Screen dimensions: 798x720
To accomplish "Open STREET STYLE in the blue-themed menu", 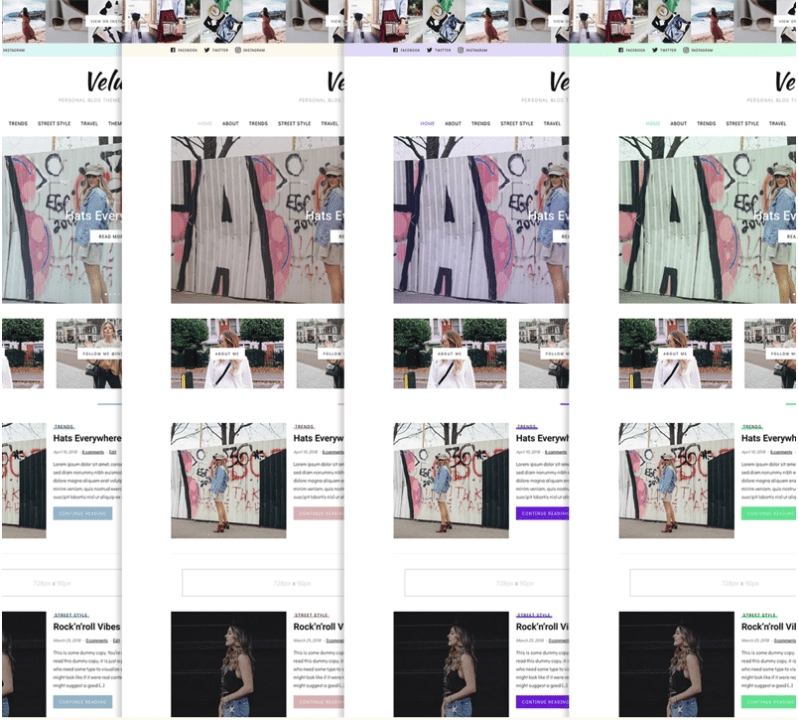I will pos(54,124).
